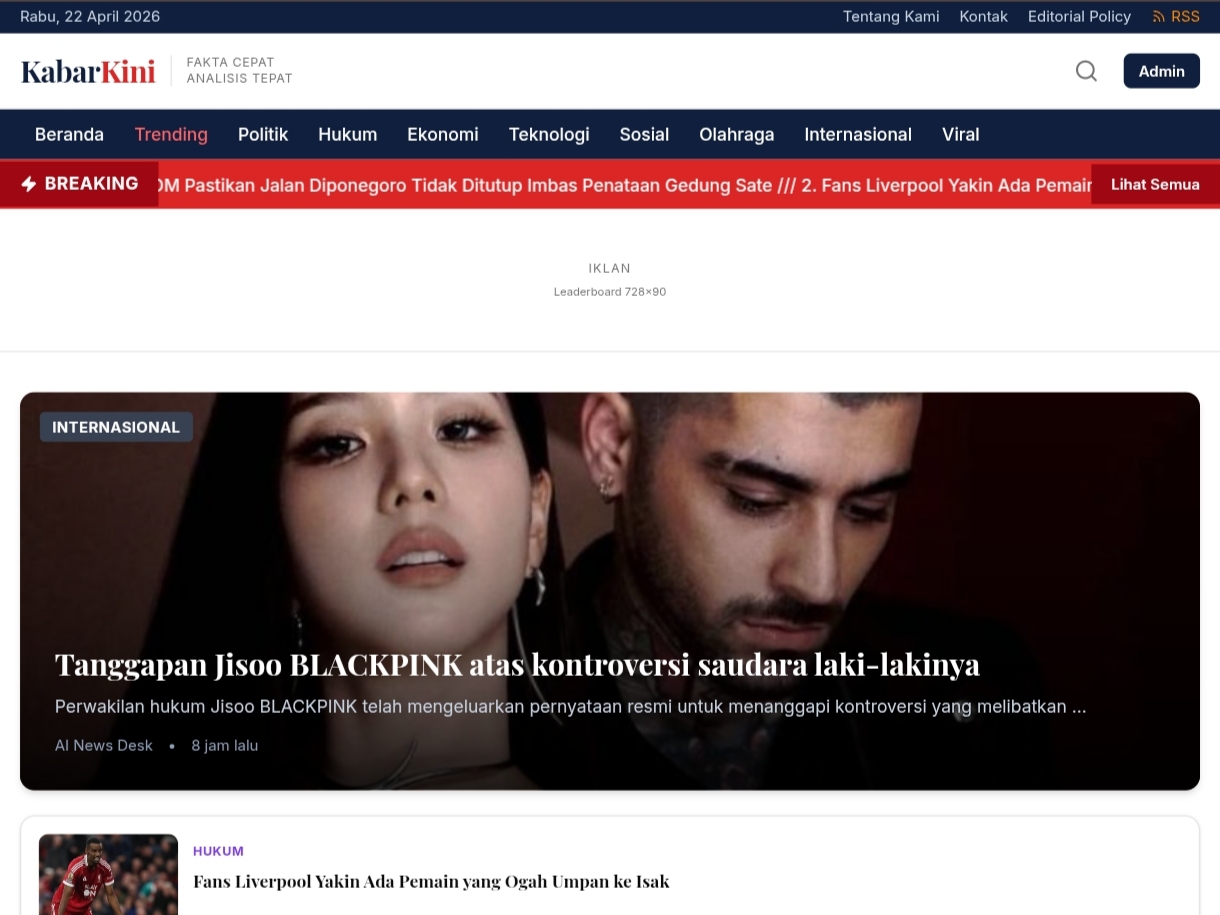Image resolution: width=1220 pixels, height=915 pixels.
Task: Click the purple HUKUM category label
Action: tap(218, 851)
